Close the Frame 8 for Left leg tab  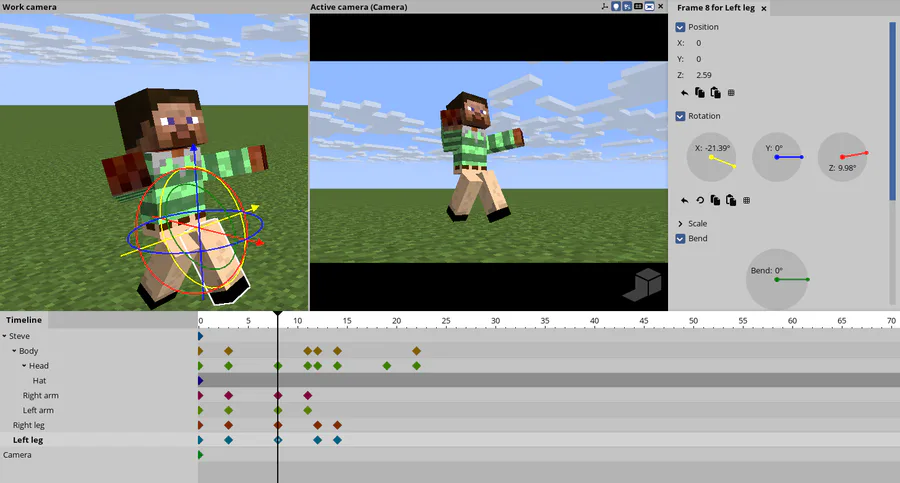(x=763, y=8)
